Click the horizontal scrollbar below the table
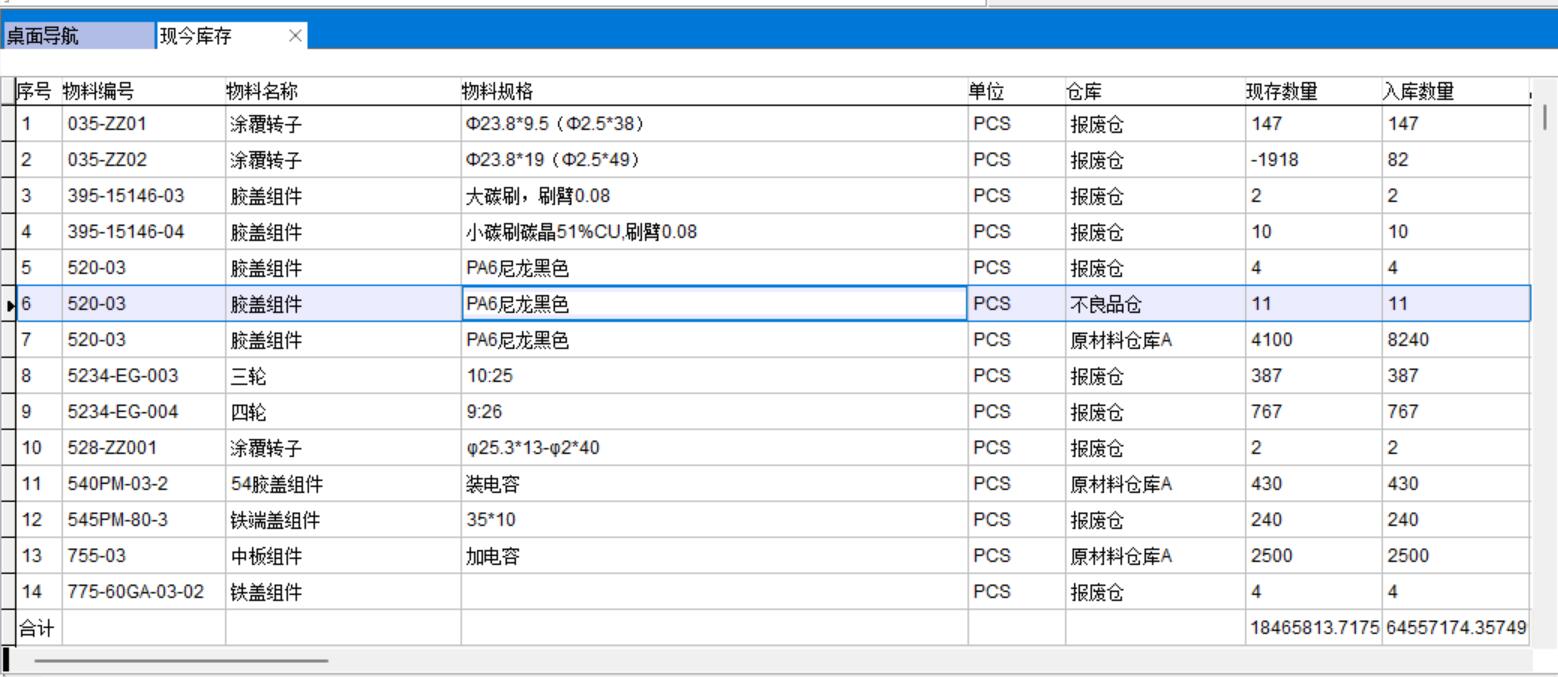 tap(180, 661)
